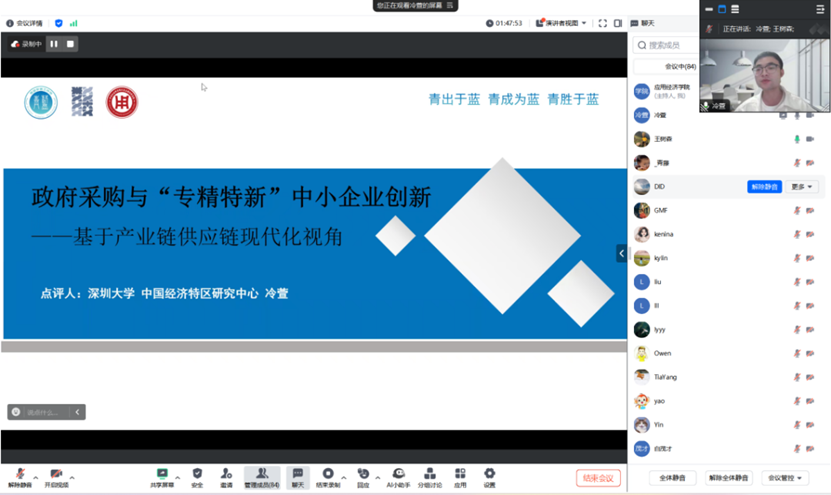Screen dimensions: 831x495
Task: Toggle the 管理成员(84) members panel
Action: coord(262,477)
